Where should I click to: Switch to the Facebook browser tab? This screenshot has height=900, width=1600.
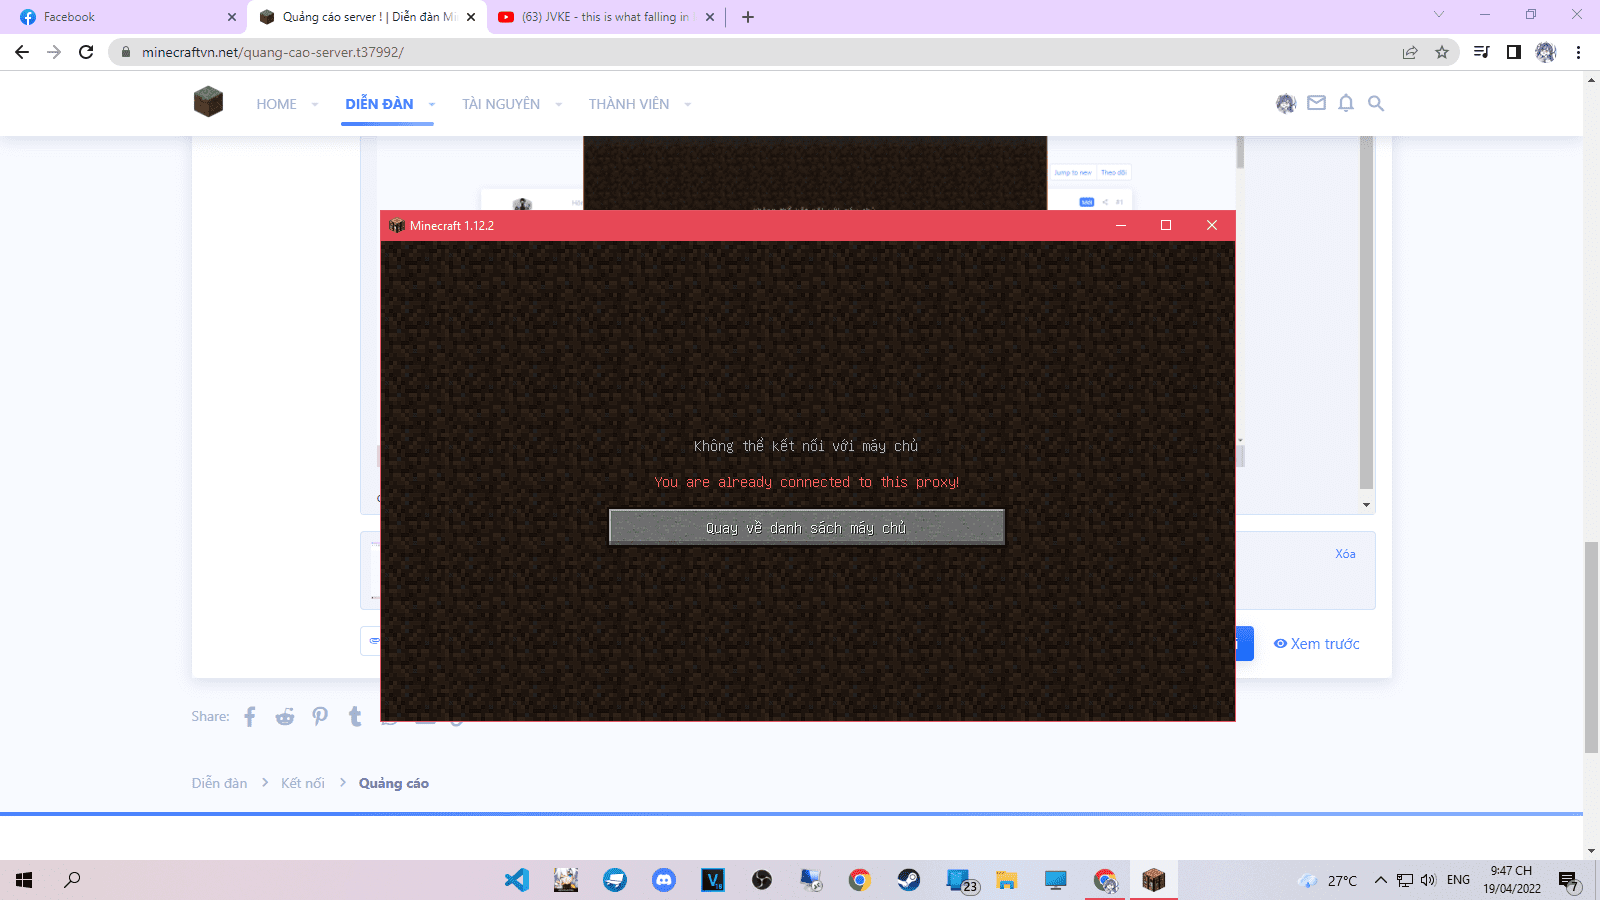120,17
